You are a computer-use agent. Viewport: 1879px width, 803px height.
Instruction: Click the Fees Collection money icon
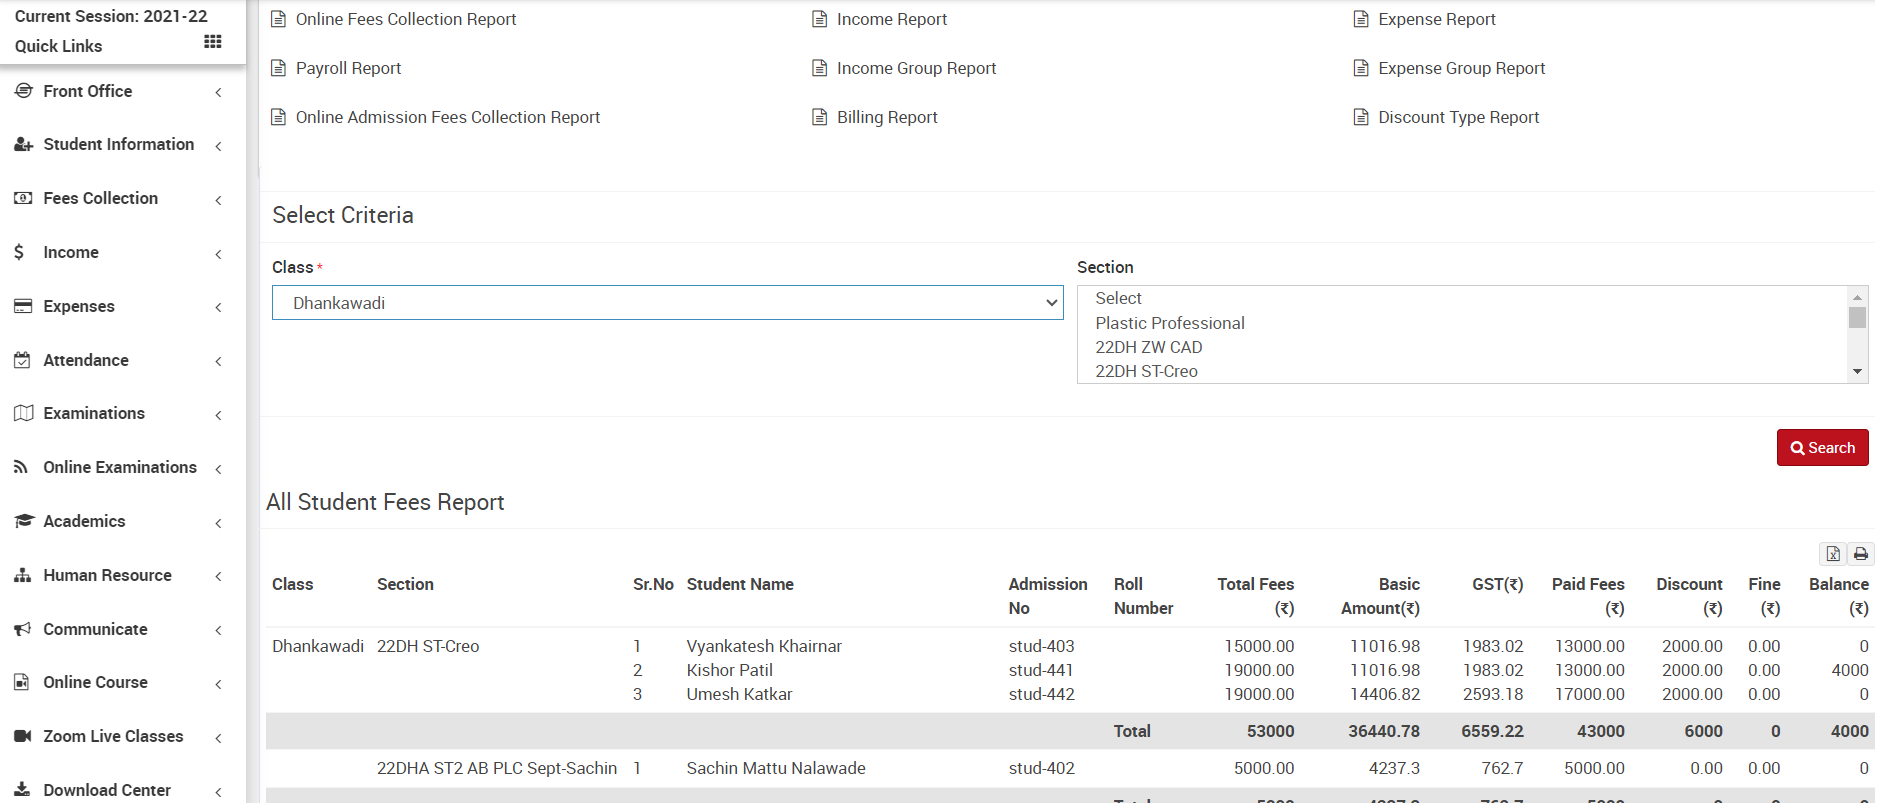pyautogui.click(x=23, y=198)
